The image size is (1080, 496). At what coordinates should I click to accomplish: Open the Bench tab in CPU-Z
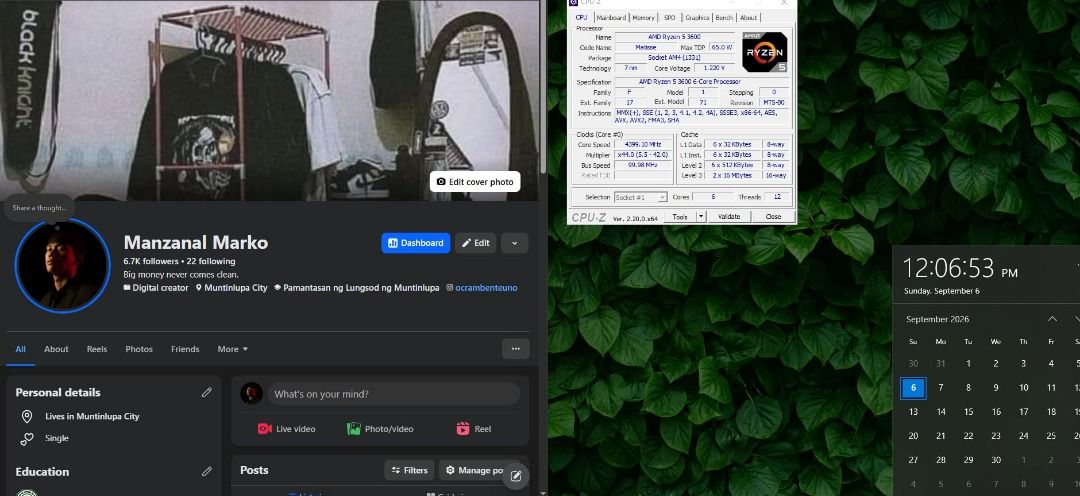724,17
